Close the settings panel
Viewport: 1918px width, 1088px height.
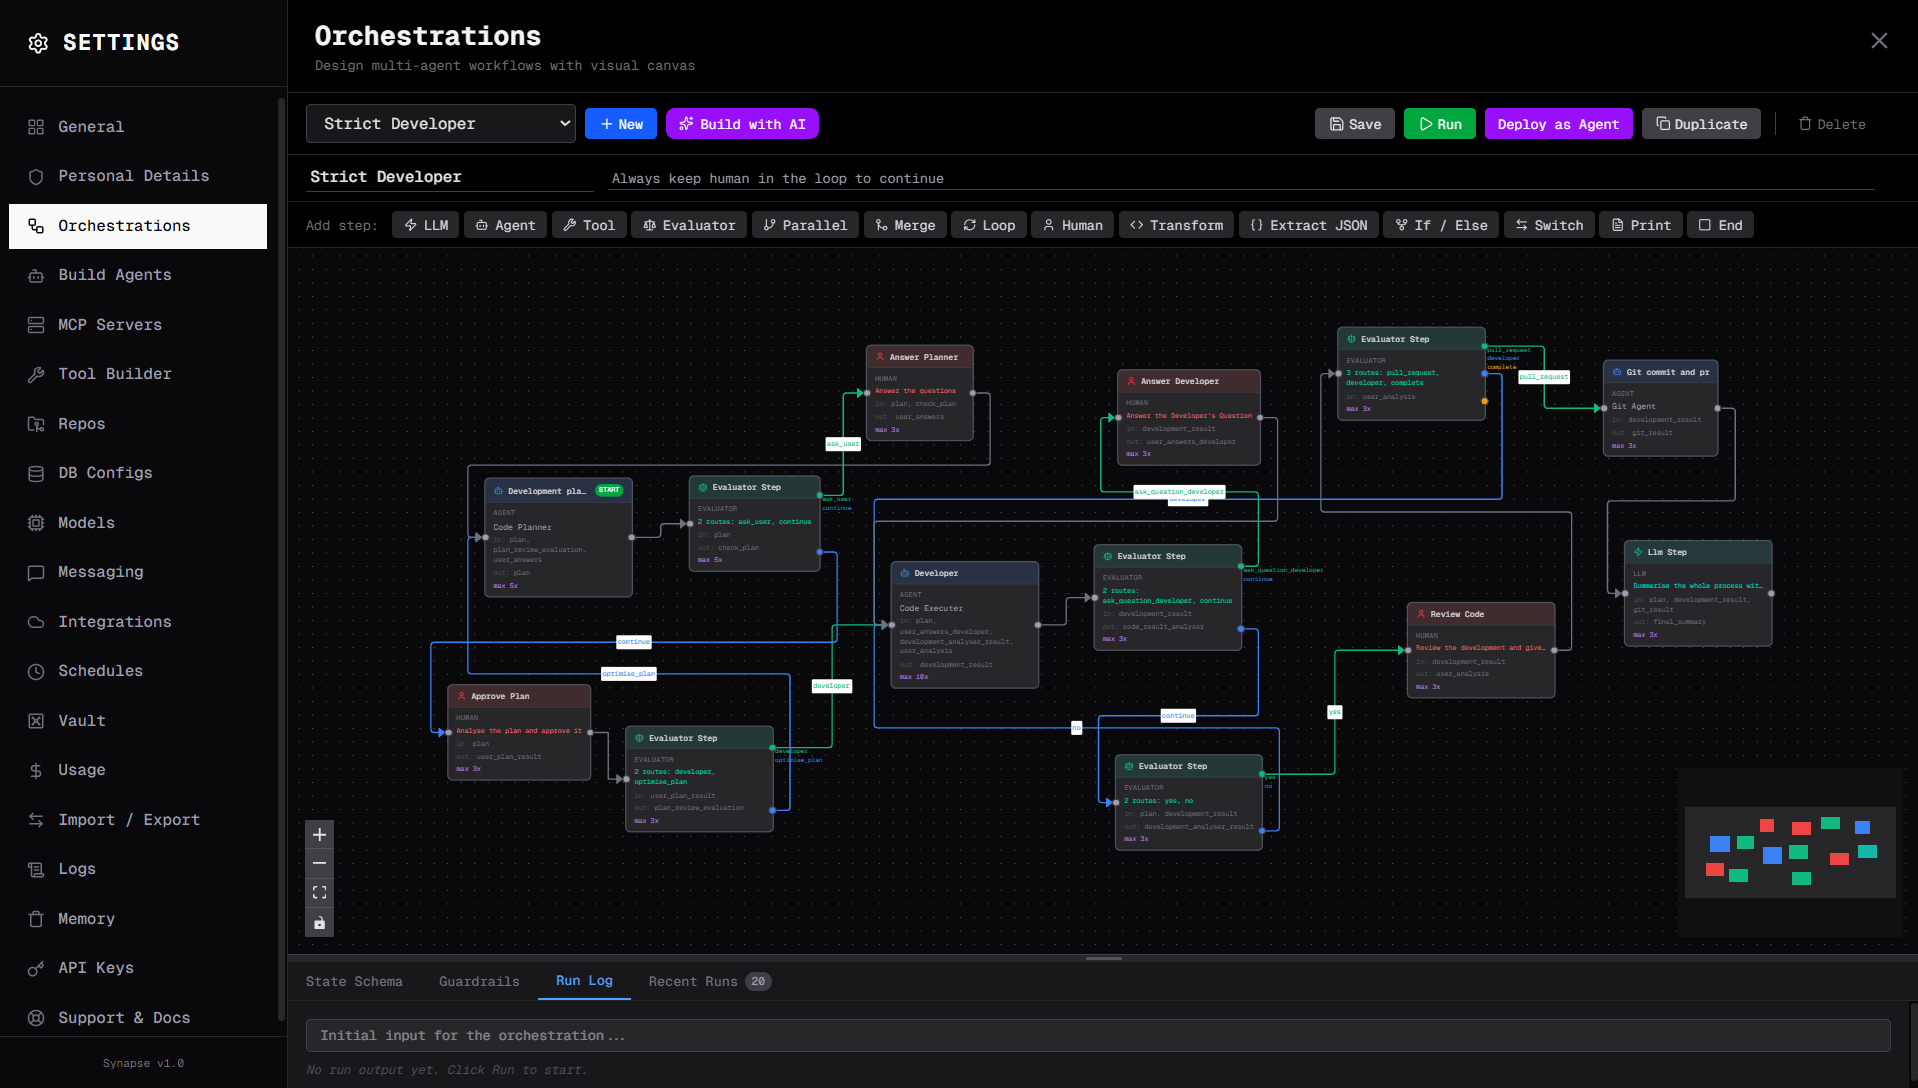click(x=1879, y=40)
